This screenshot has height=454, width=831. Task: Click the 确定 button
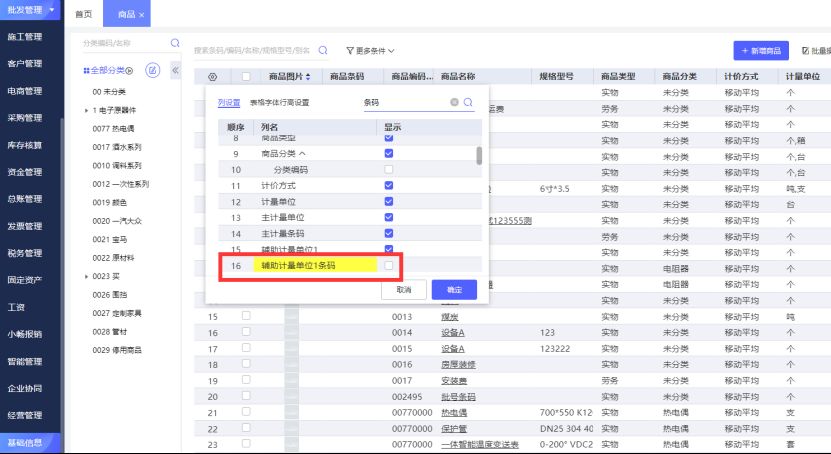454,289
